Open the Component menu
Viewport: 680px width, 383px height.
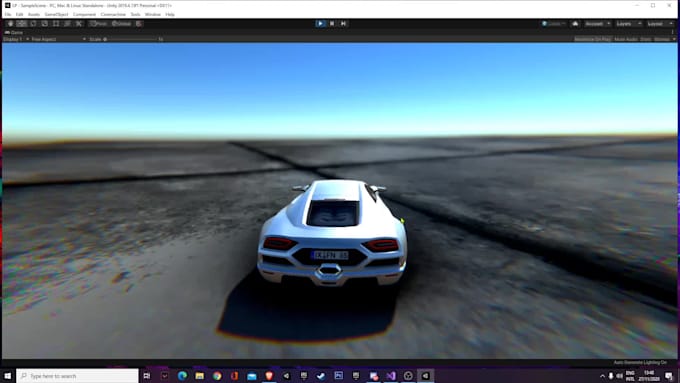coord(84,14)
